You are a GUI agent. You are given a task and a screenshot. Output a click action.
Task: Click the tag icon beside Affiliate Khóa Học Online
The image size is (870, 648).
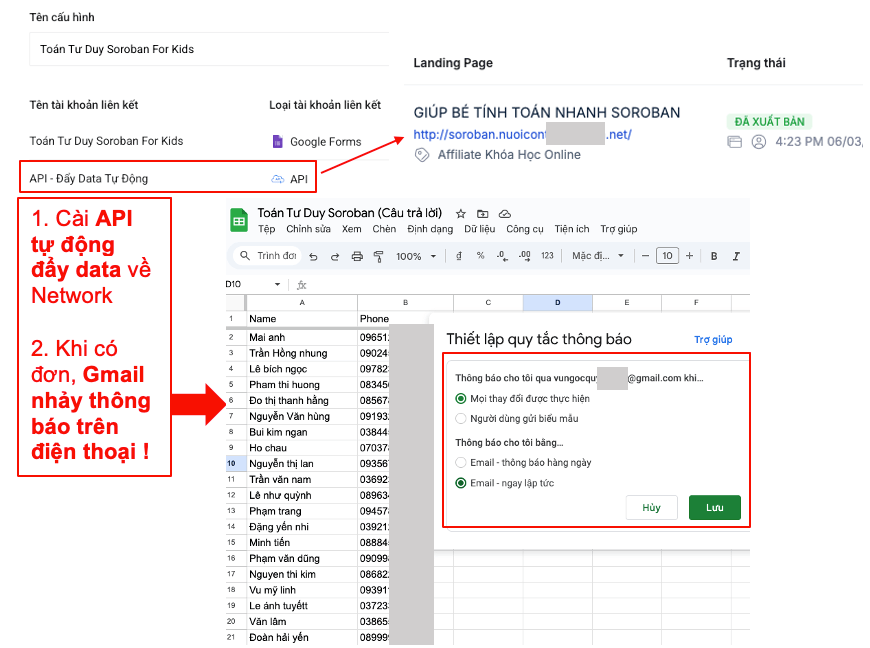[422, 155]
